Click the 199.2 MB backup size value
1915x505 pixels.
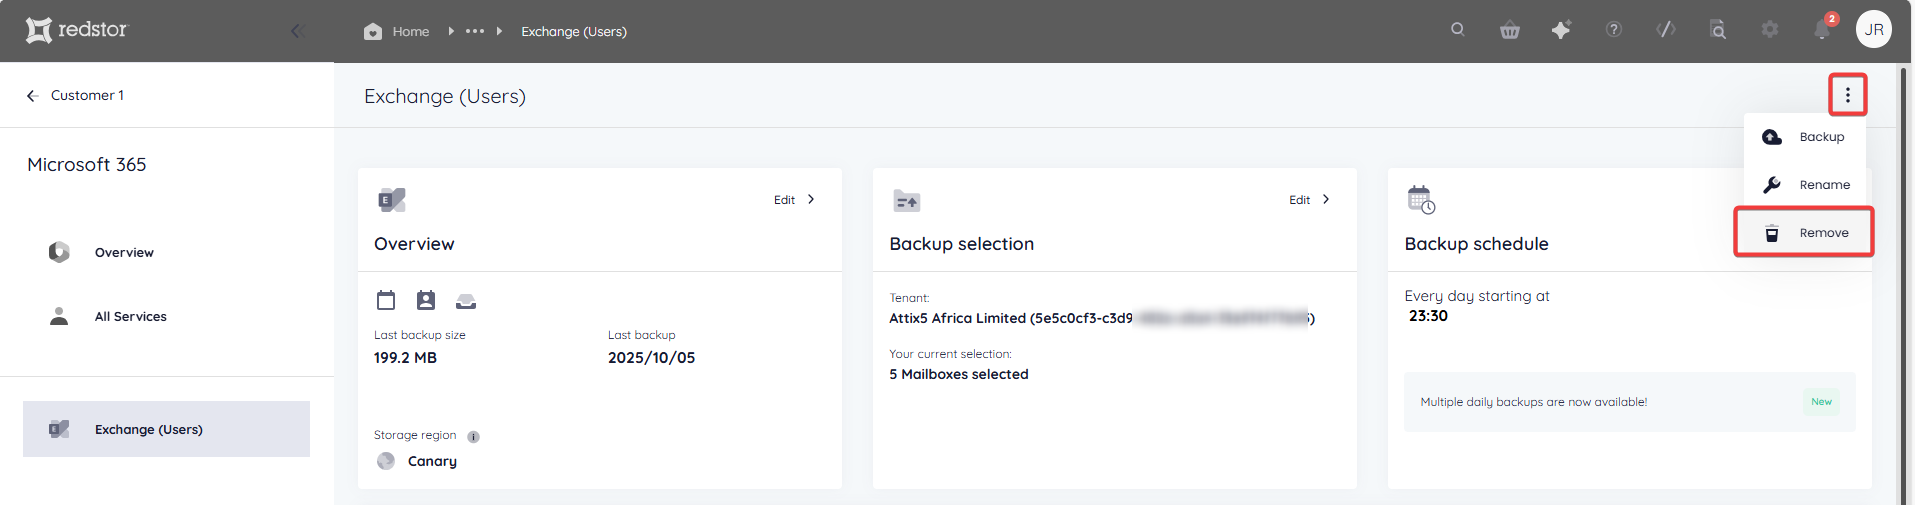(405, 358)
